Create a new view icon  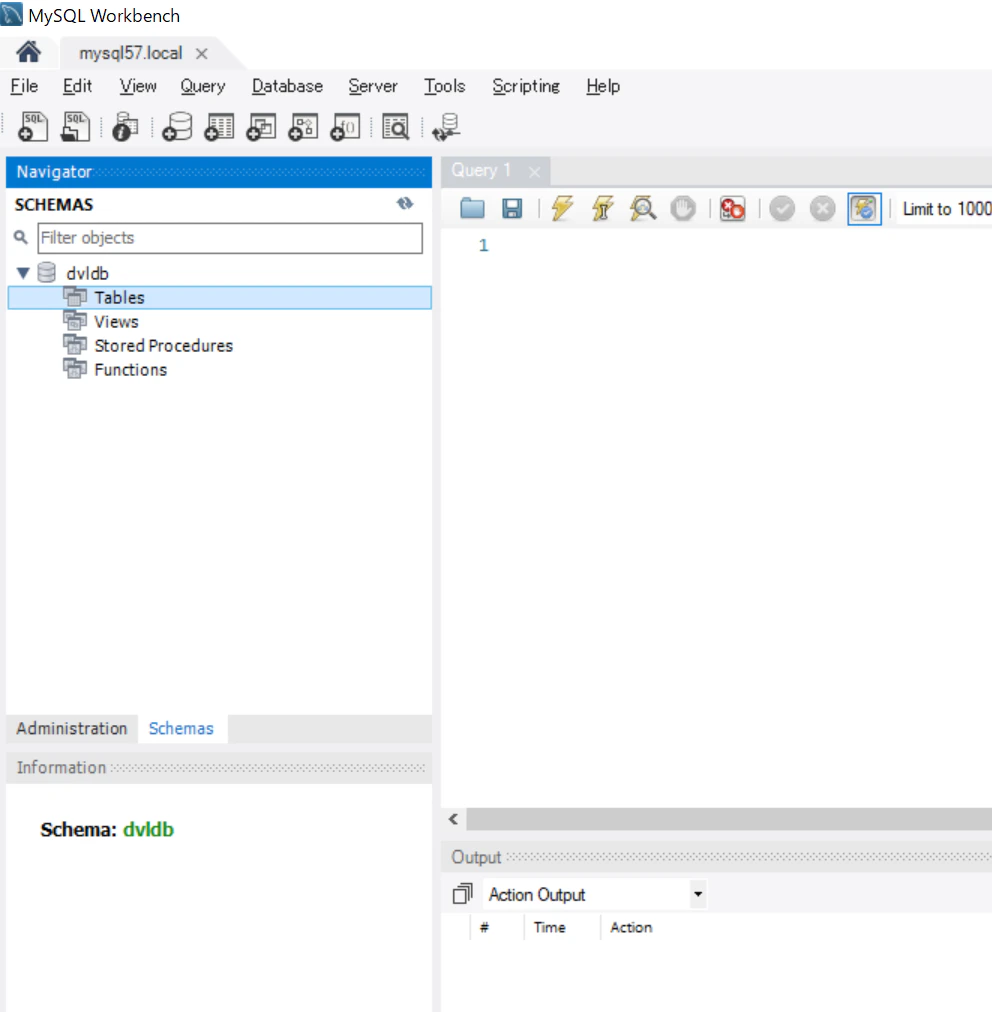click(261, 126)
